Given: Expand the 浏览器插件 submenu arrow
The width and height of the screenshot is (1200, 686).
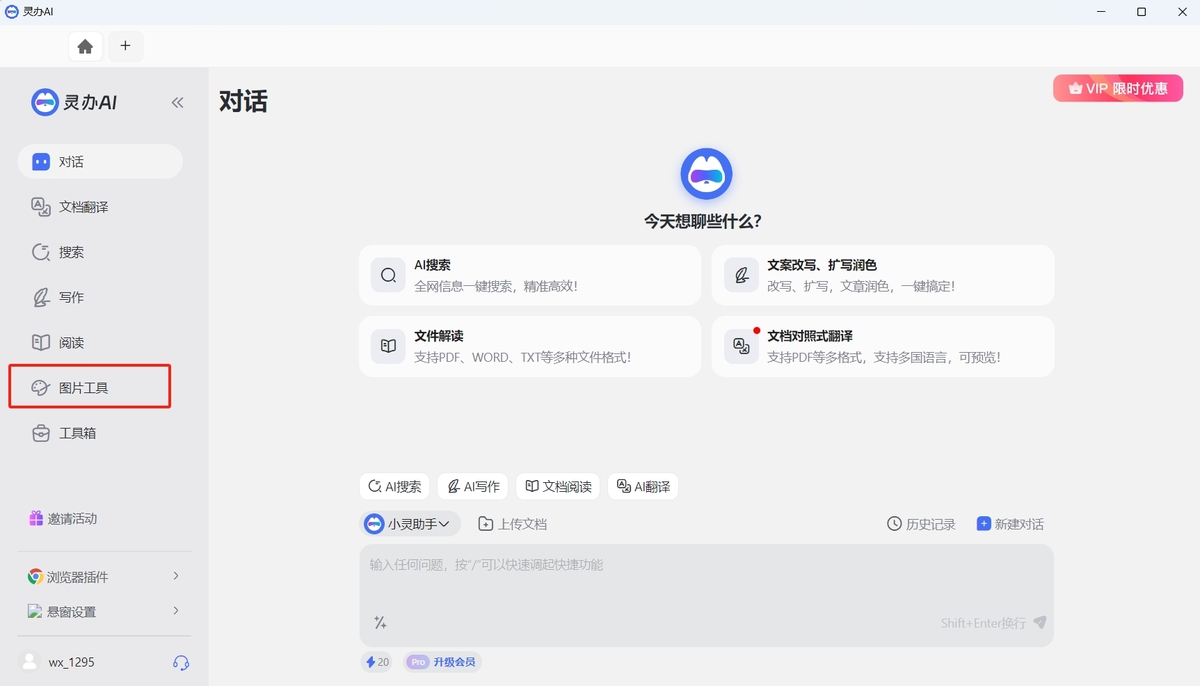Looking at the screenshot, I should coord(176,576).
